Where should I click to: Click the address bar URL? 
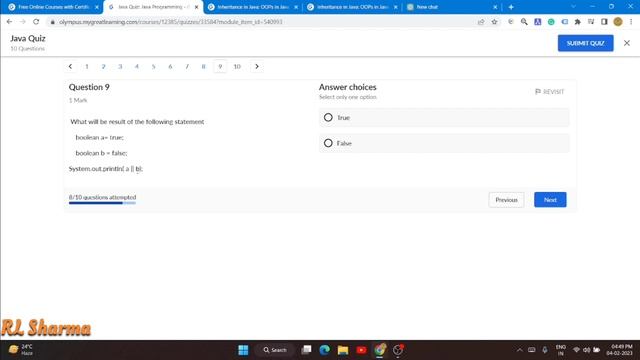(171, 22)
